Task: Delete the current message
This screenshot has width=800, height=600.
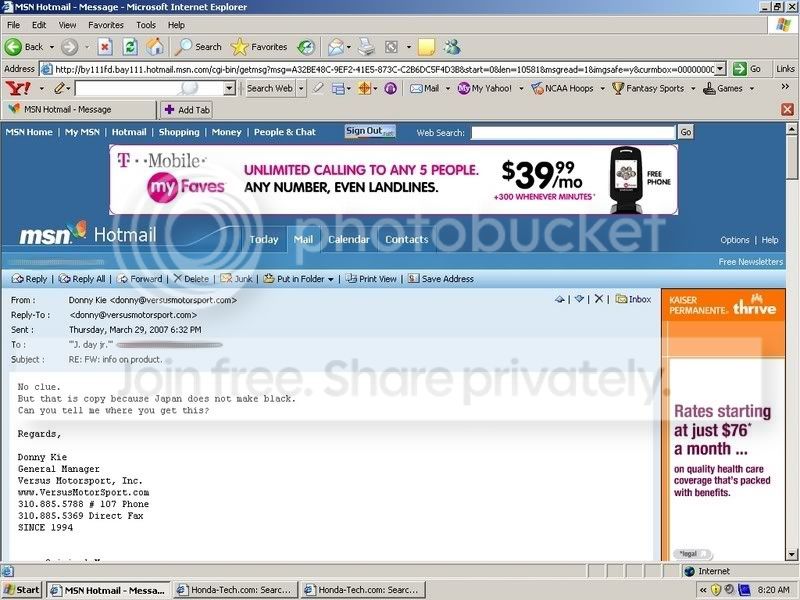Action: 191,279
